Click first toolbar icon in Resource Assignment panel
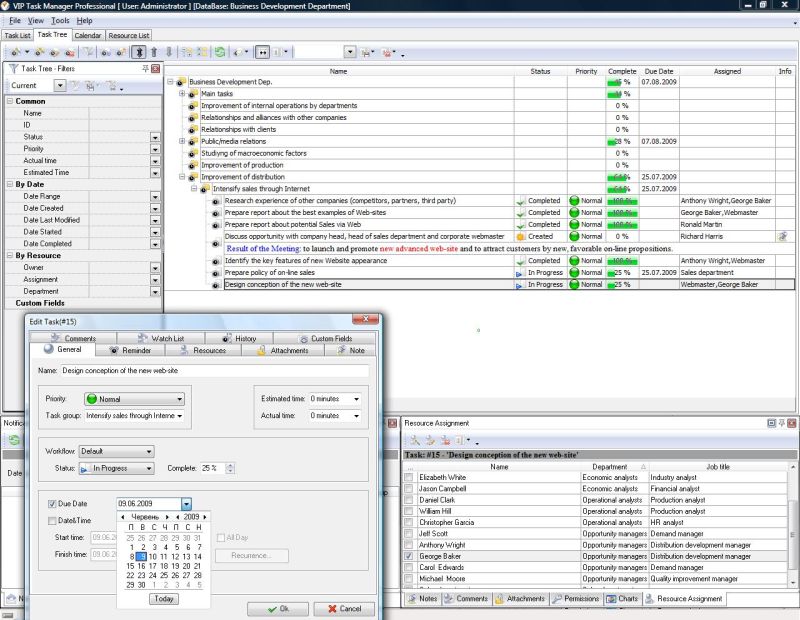The height and width of the screenshot is (620, 800). click(x=414, y=440)
